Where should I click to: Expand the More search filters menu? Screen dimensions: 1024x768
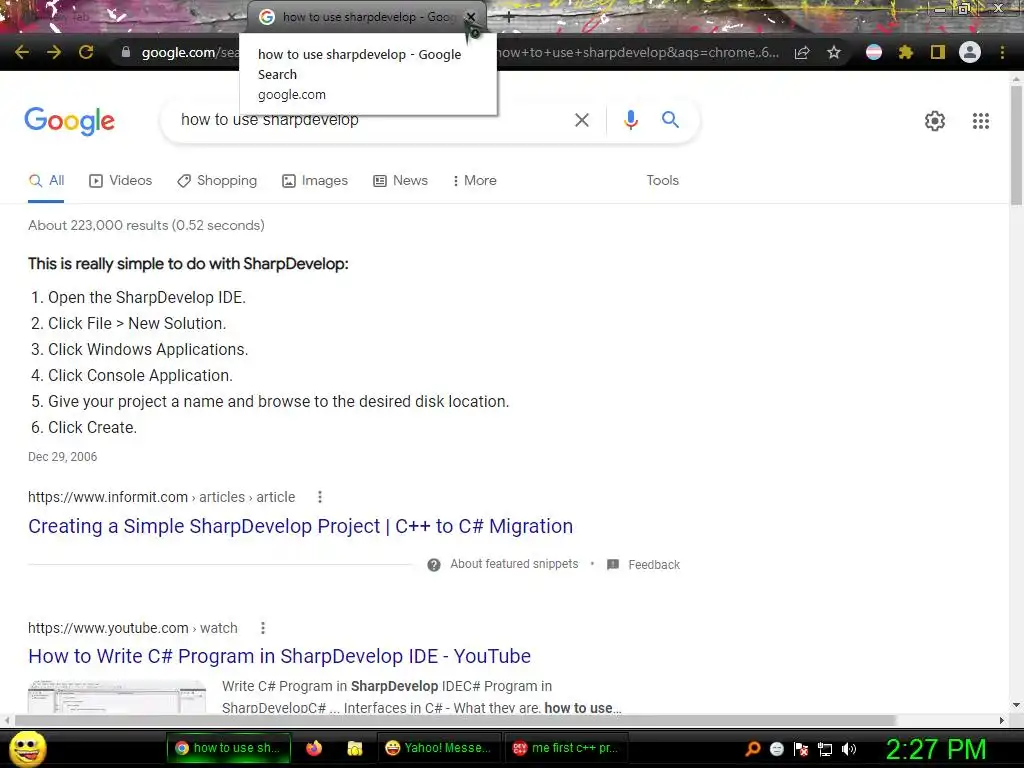point(475,181)
